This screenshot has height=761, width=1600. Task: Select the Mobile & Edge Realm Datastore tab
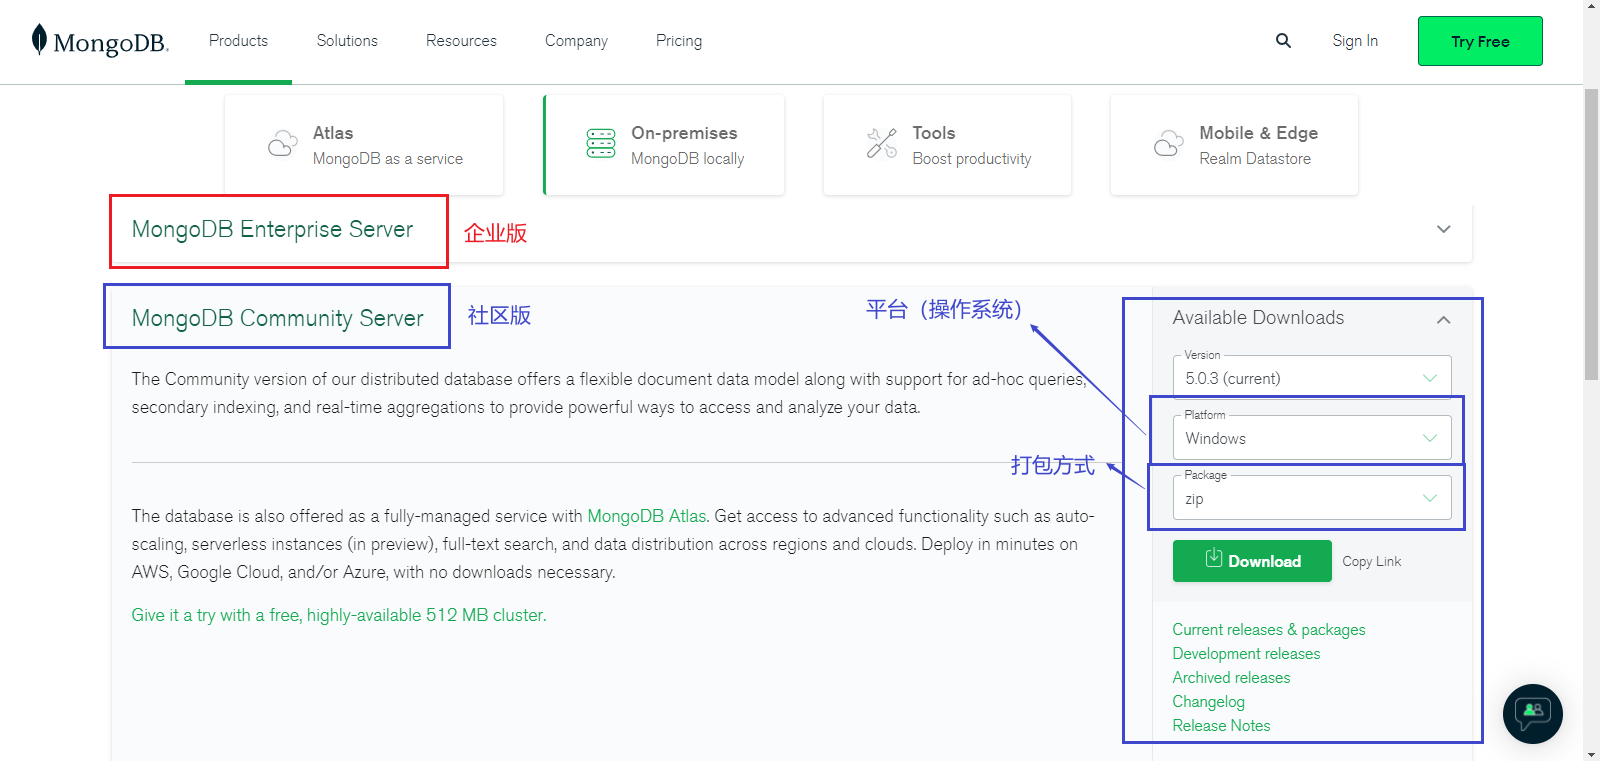click(x=1234, y=145)
